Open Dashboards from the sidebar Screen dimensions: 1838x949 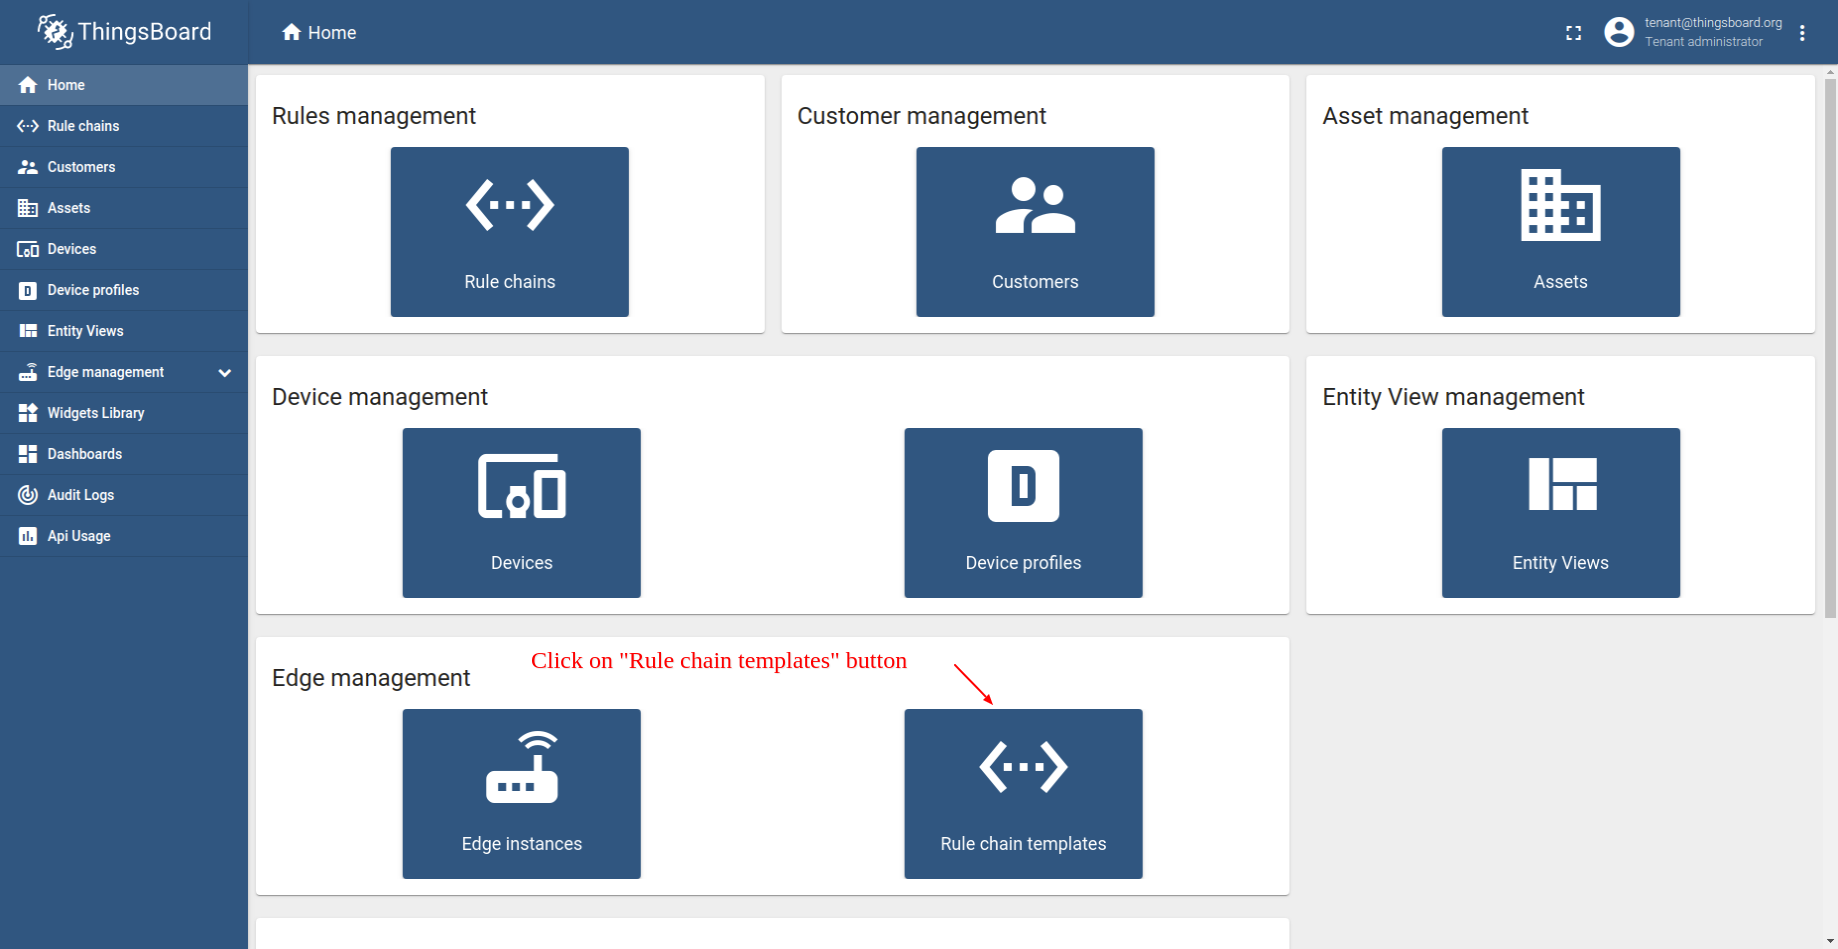click(84, 454)
